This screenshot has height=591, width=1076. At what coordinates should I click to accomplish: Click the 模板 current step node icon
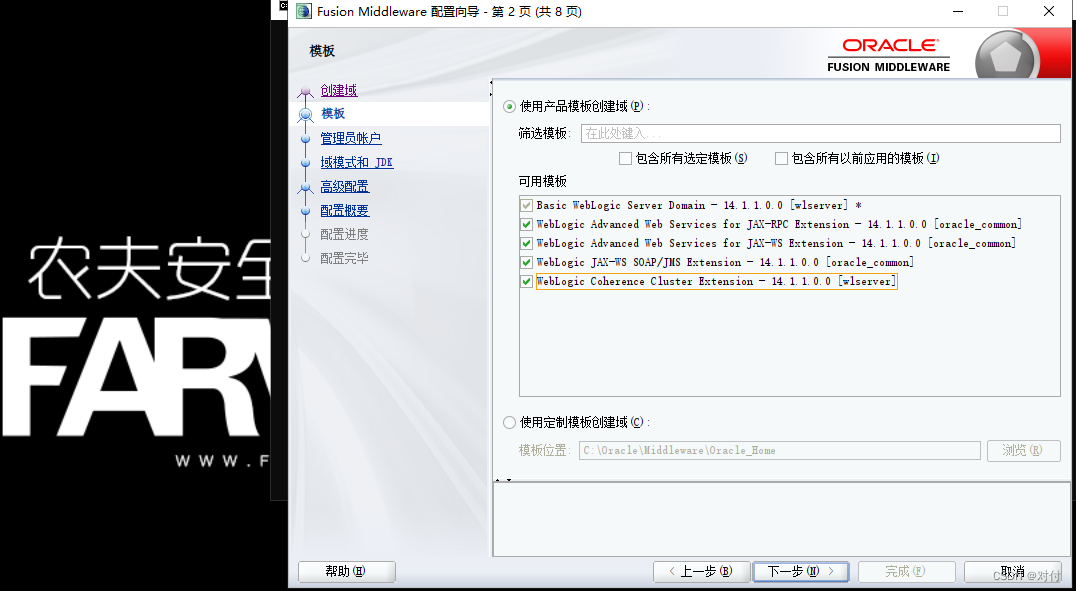tap(305, 115)
